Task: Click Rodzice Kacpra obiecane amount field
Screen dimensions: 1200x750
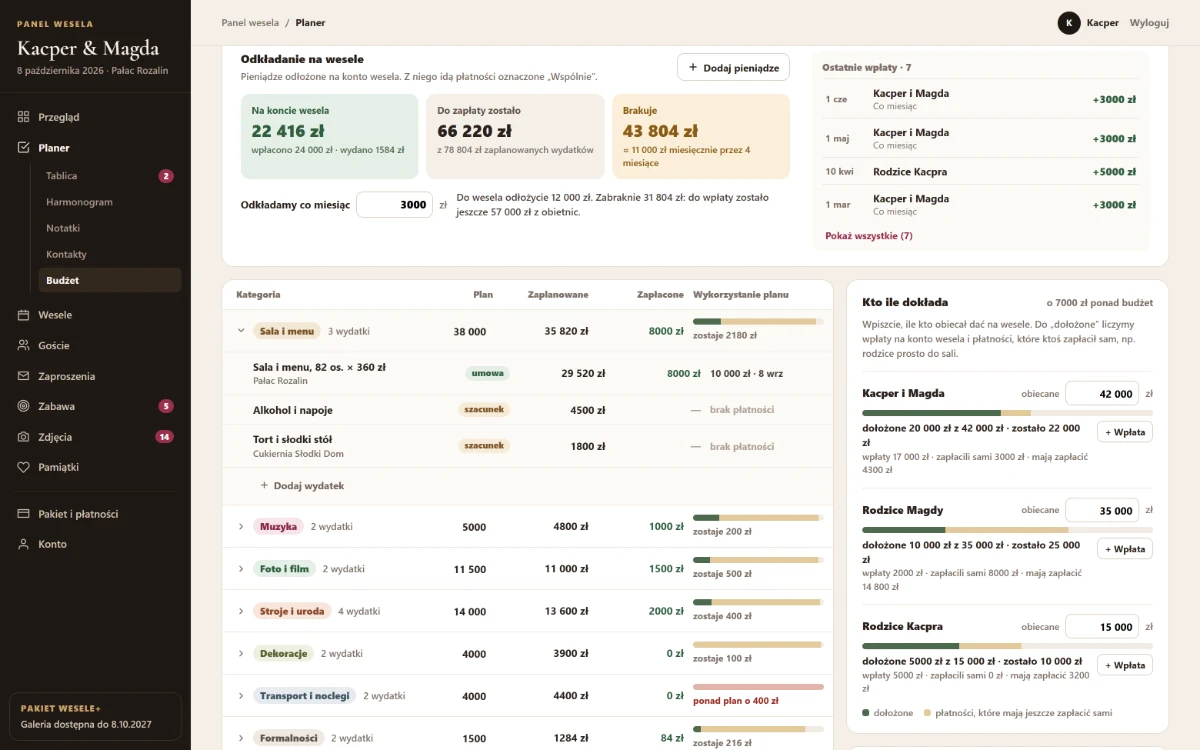Action: (x=1102, y=627)
